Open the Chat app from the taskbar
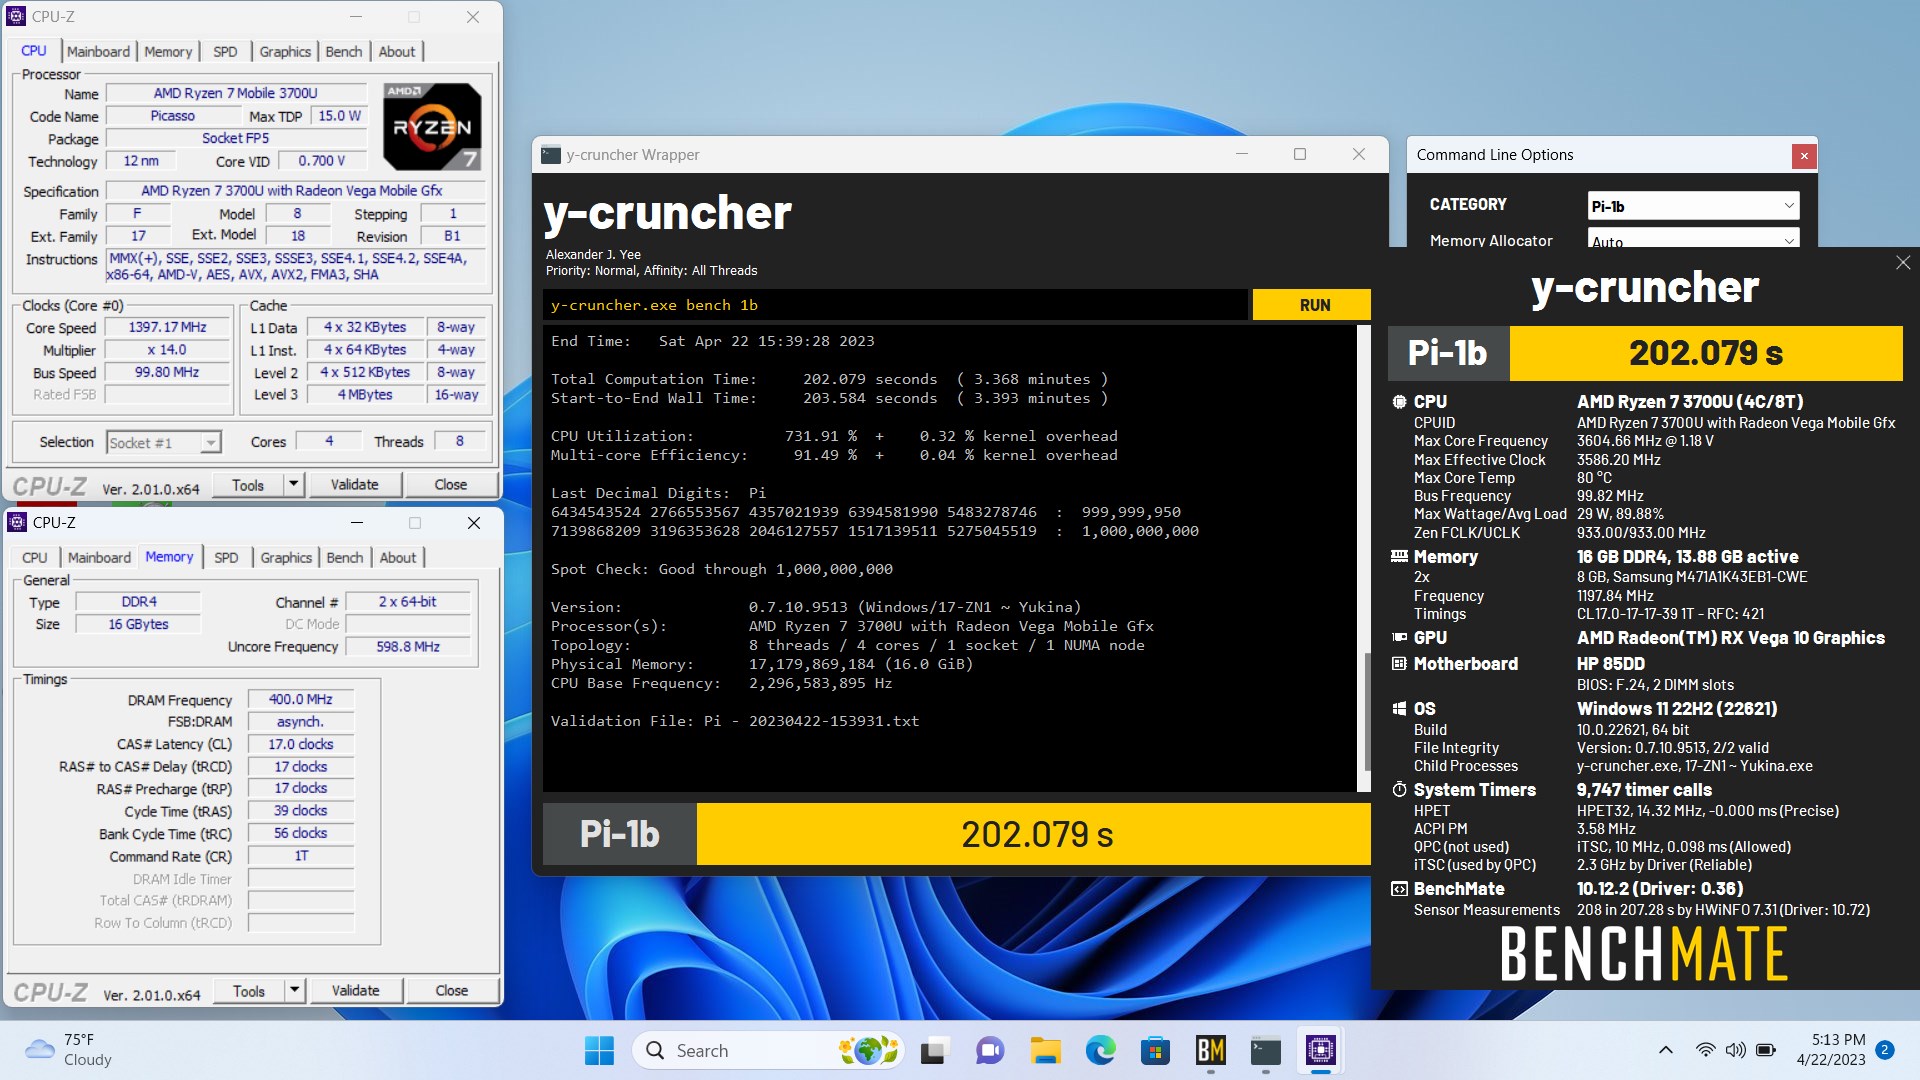Viewport: 1920px width, 1080px height. 990,1050
